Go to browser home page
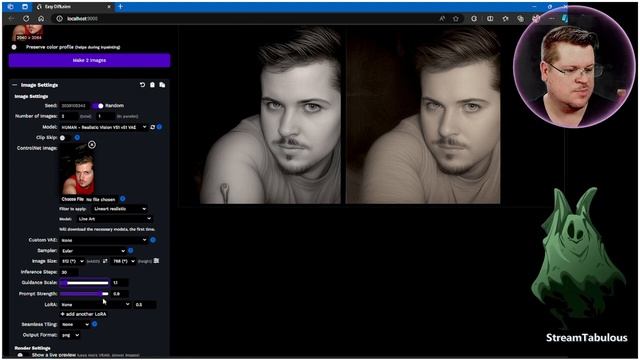 (41, 19)
